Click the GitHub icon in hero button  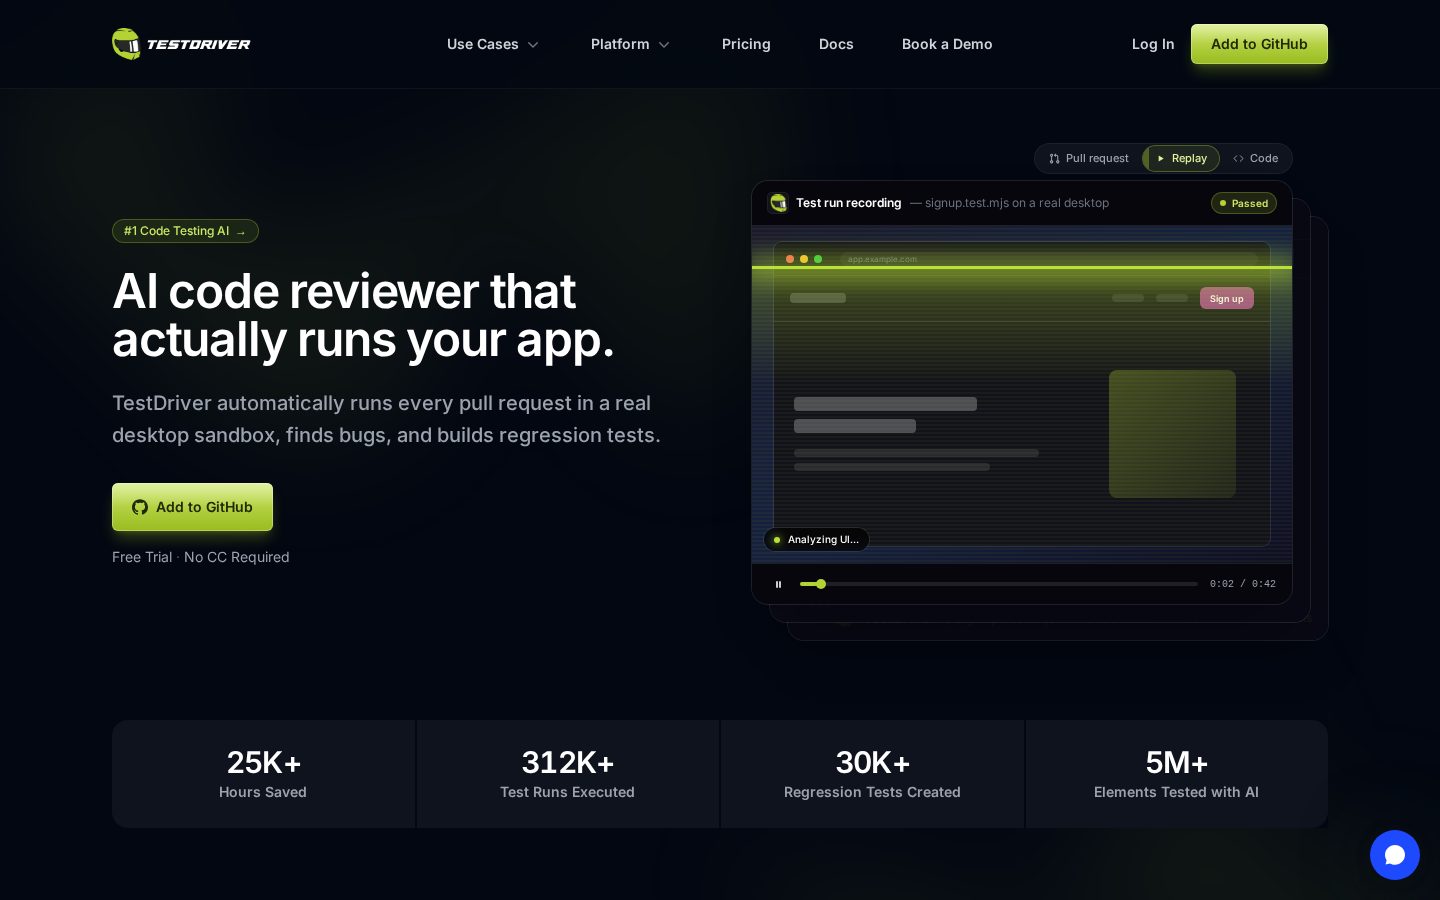pyautogui.click(x=140, y=507)
